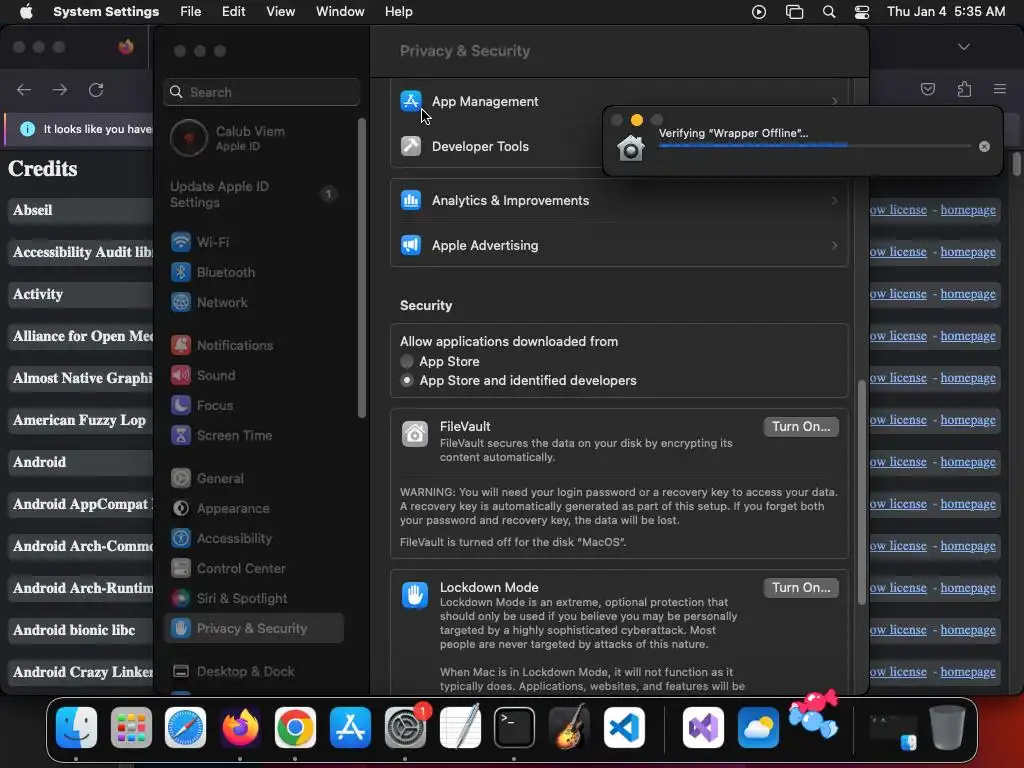Launch Safari from the Dock

click(x=185, y=727)
